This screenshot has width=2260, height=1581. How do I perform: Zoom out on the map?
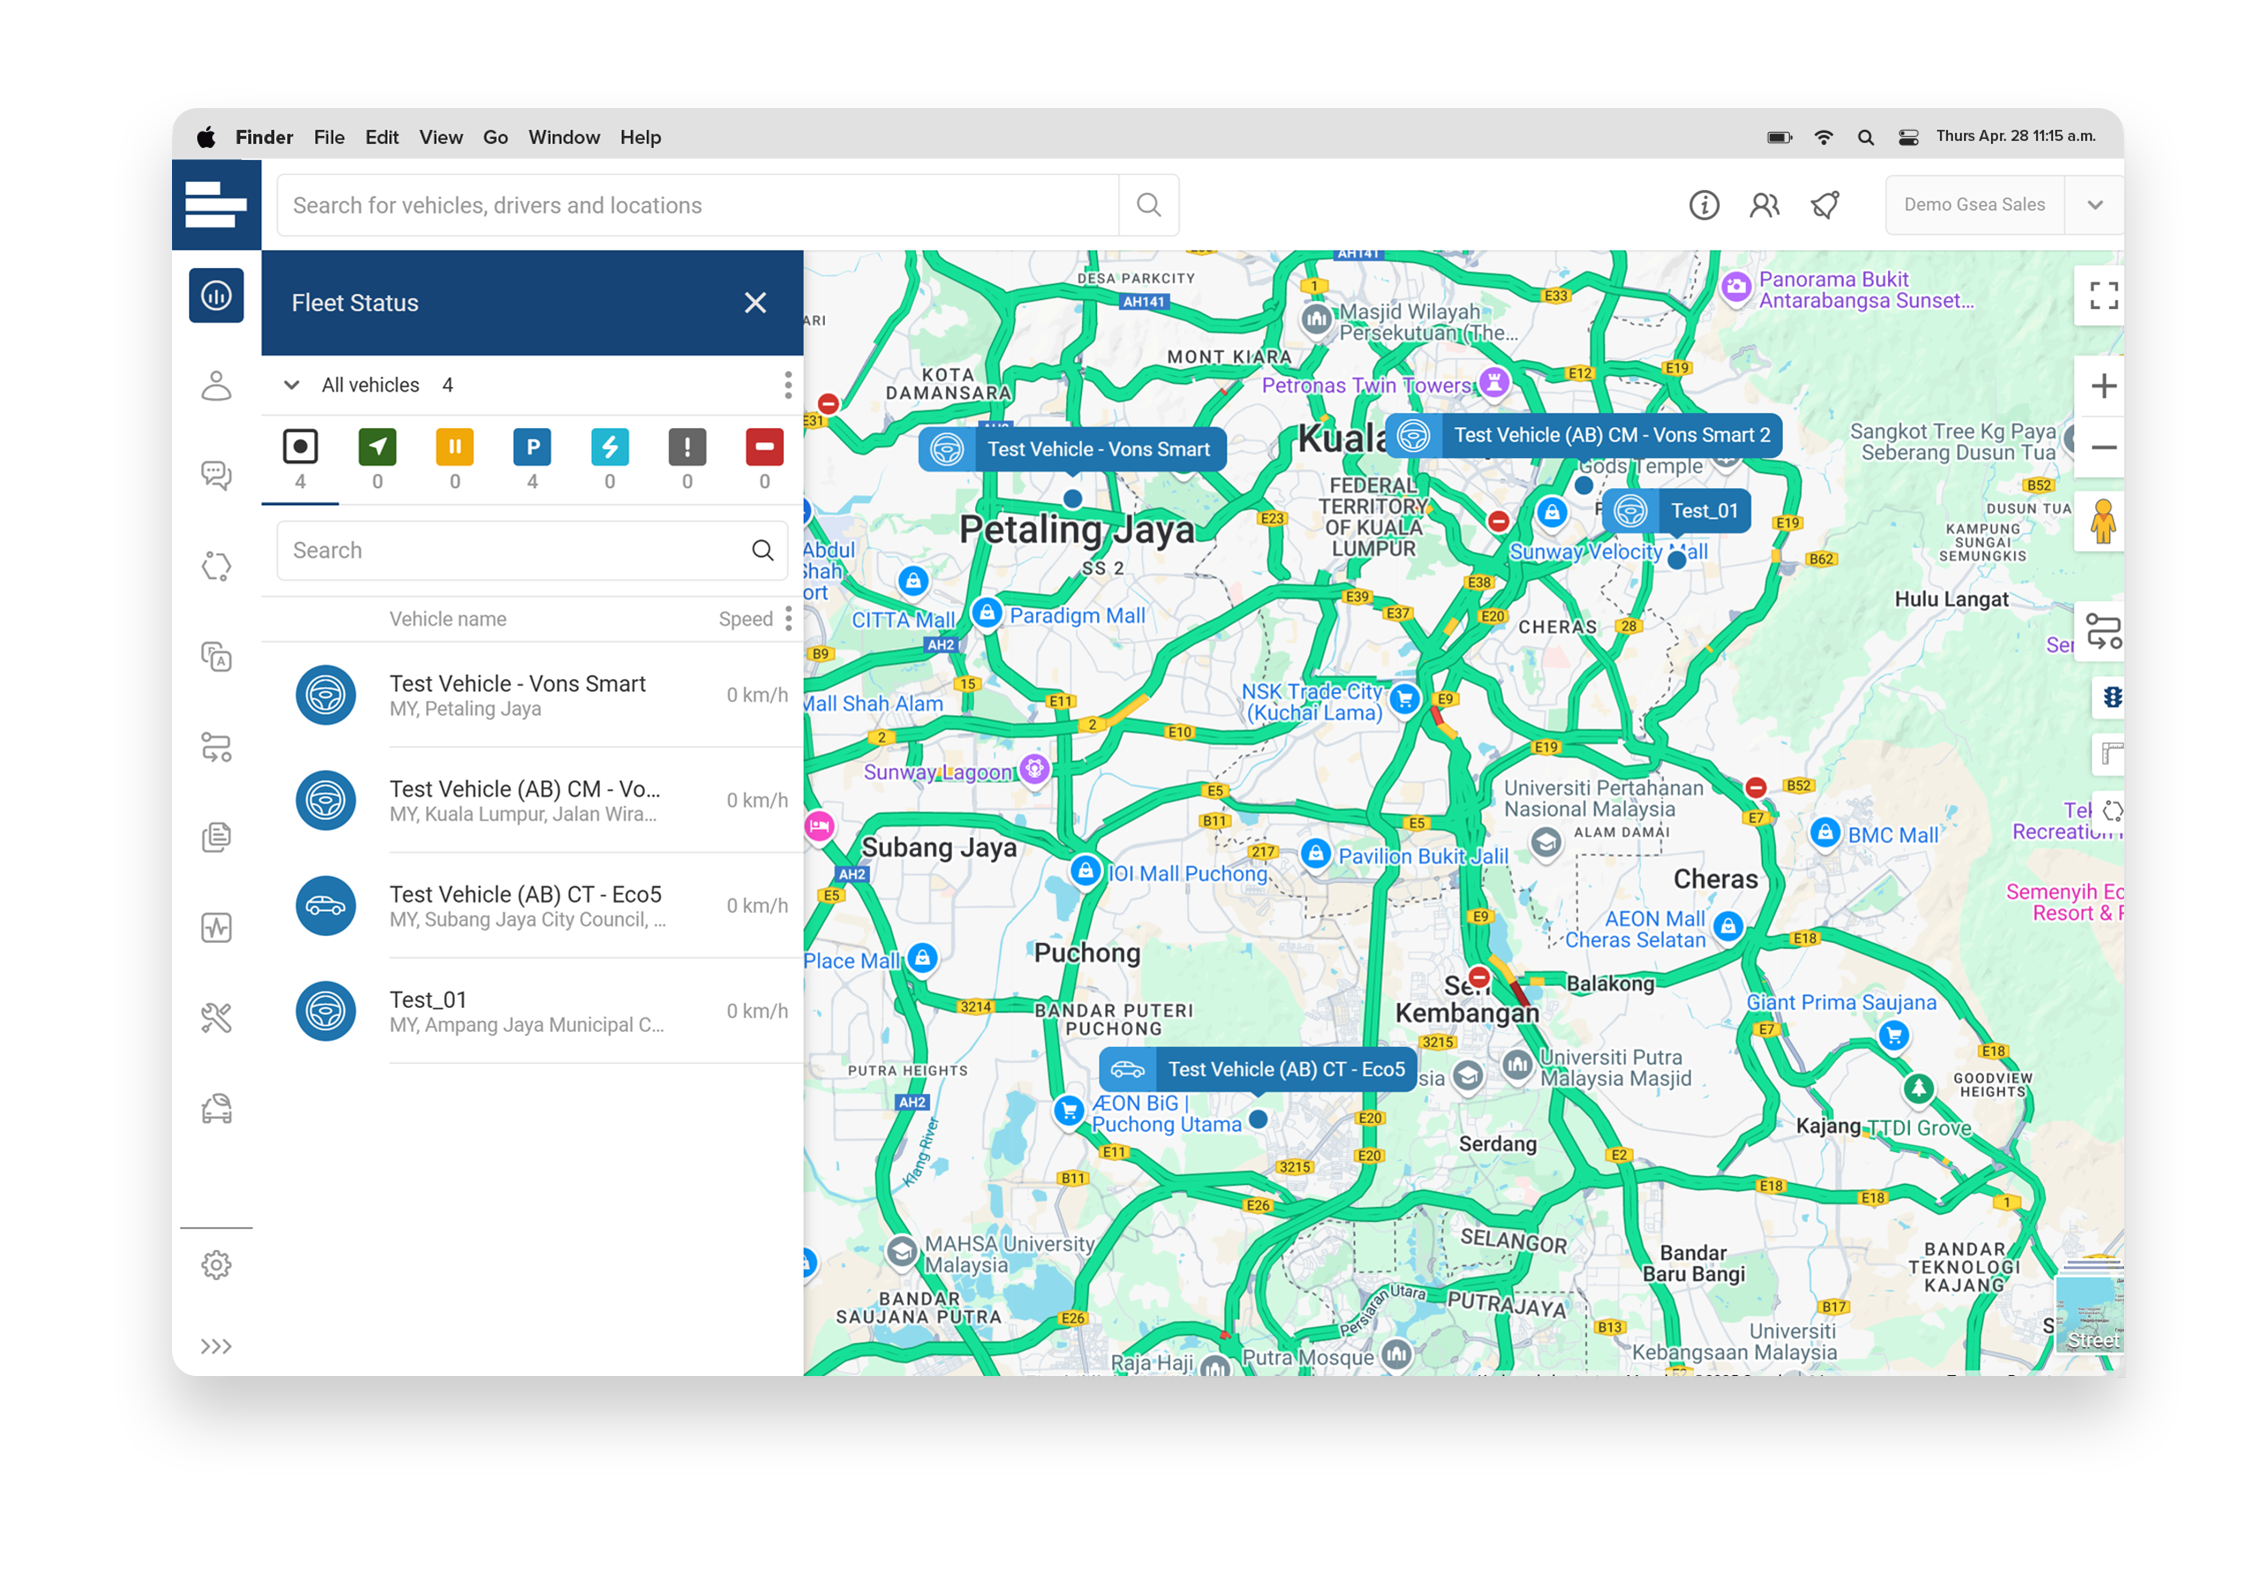(2103, 447)
